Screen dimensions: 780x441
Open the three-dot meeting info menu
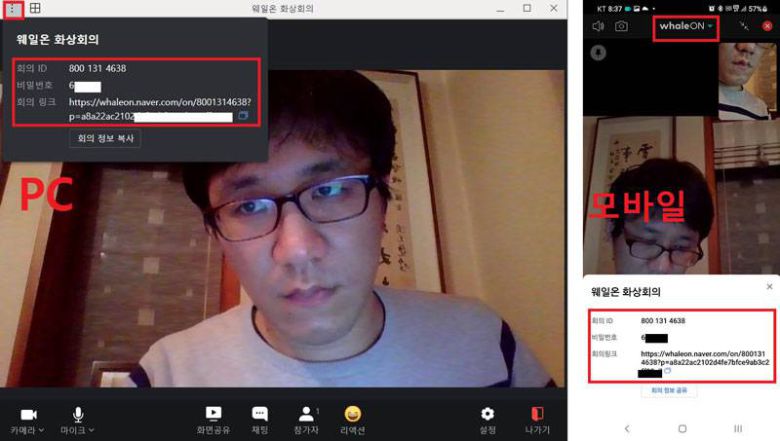pyautogui.click(x=13, y=9)
